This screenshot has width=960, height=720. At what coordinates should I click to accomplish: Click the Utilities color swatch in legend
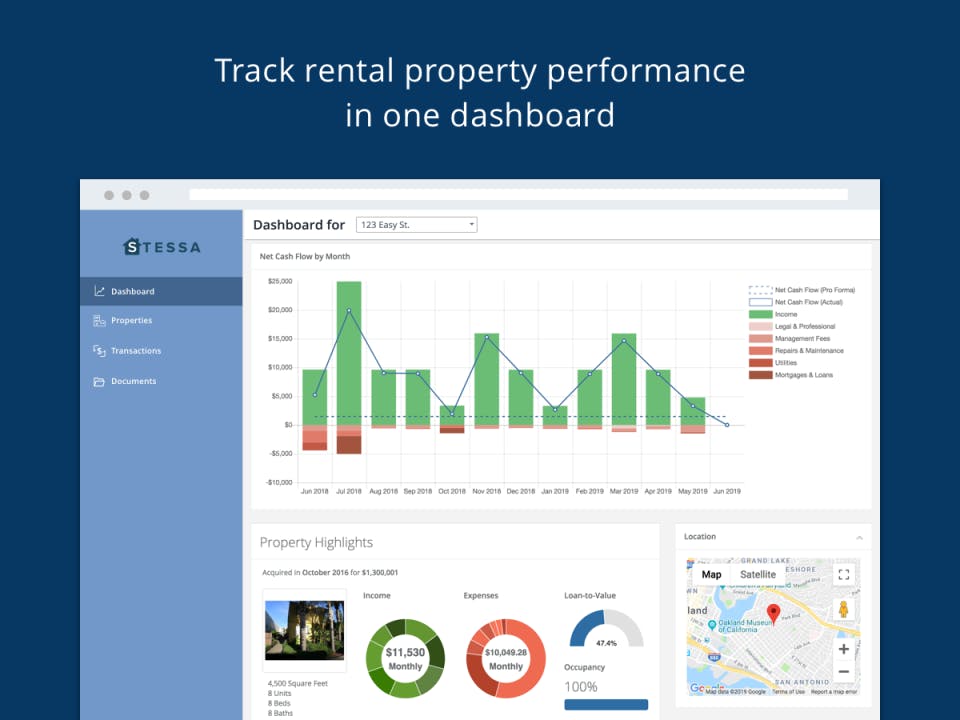tap(760, 362)
